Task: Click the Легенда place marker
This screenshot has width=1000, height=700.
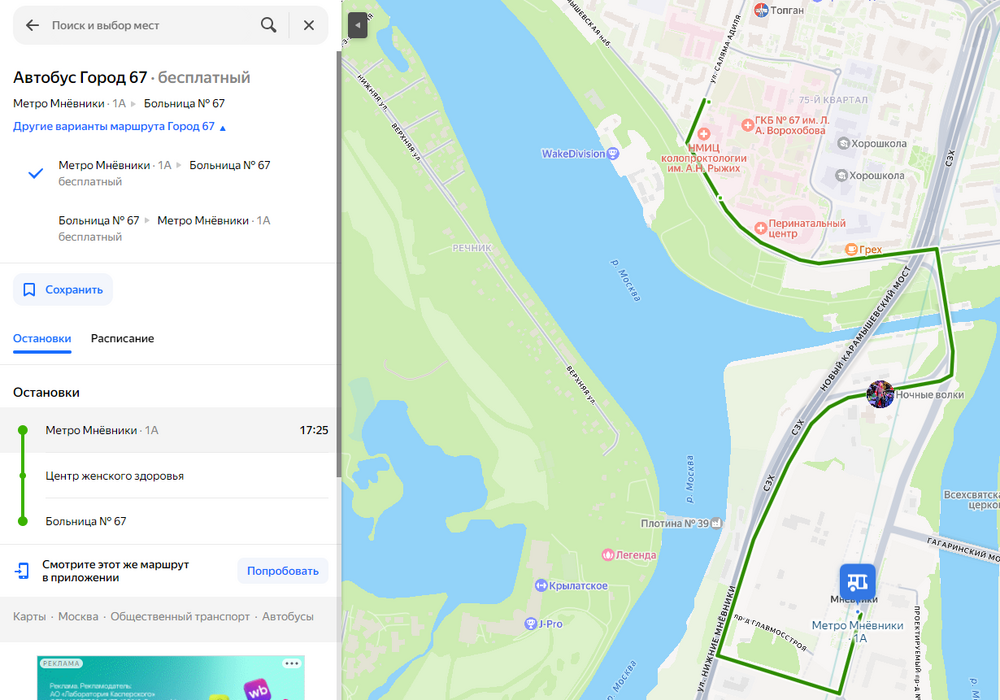Action: [x=608, y=555]
